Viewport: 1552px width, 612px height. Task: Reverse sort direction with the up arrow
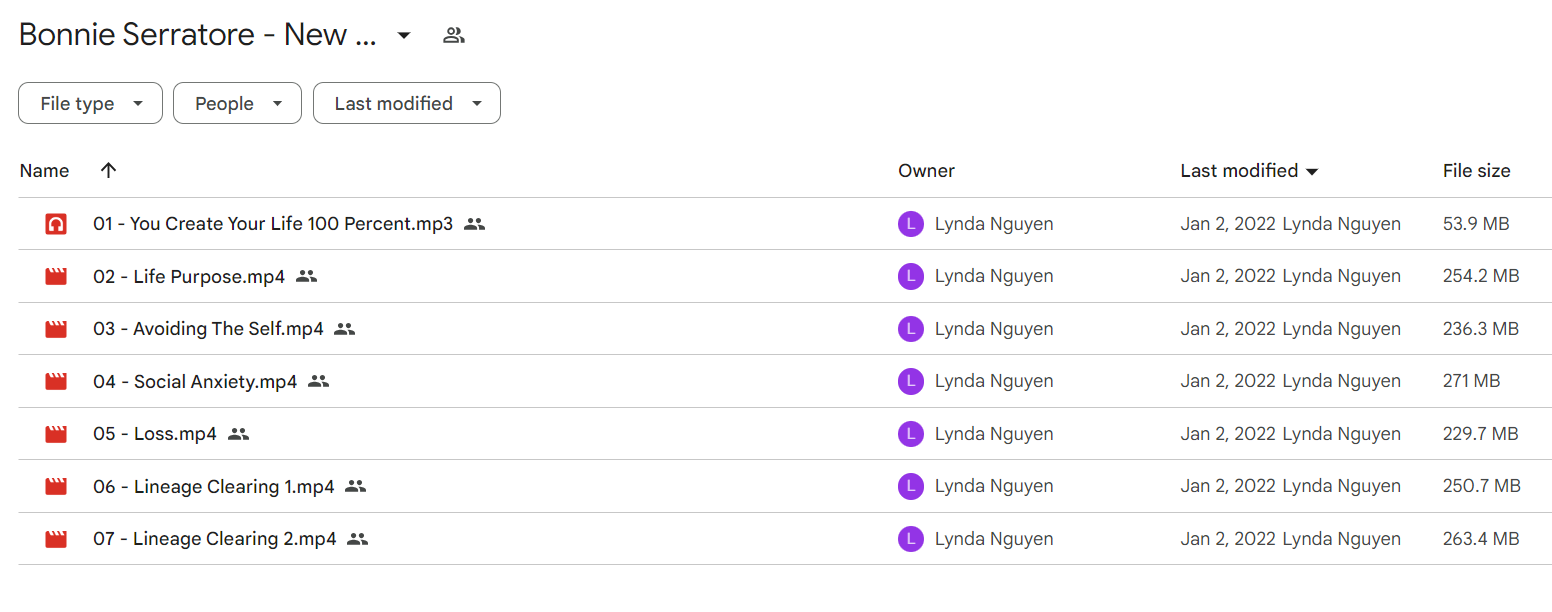pos(109,170)
